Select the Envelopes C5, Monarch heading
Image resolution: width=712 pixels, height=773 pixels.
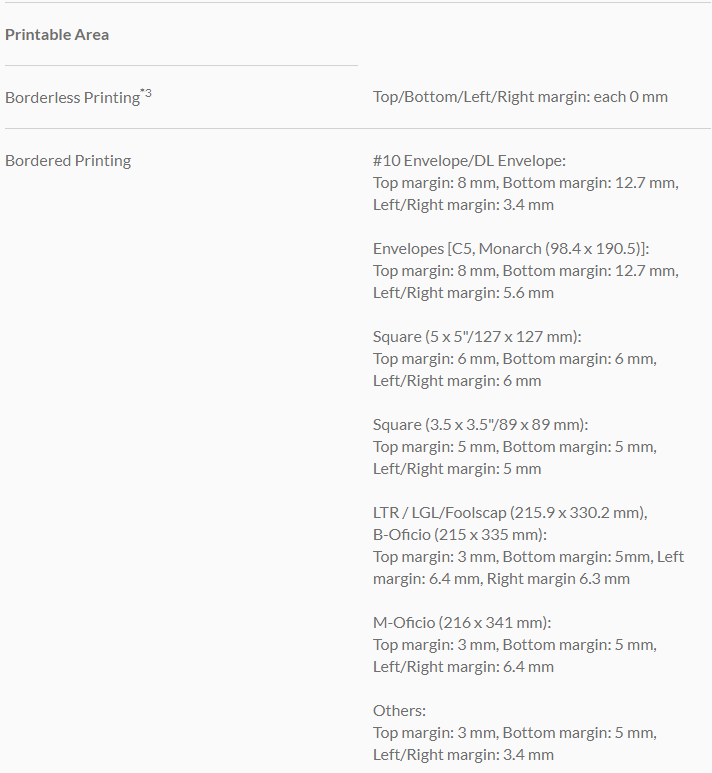click(x=511, y=248)
